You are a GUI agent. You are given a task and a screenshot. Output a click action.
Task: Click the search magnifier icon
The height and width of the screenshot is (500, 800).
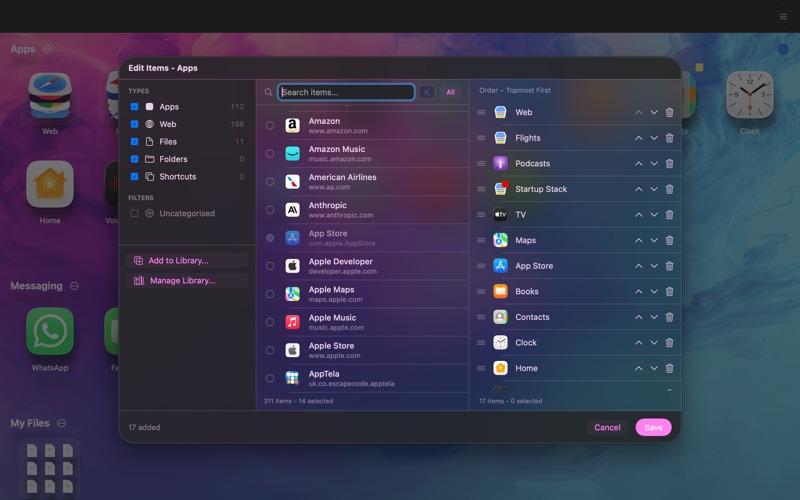pyautogui.click(x=268, y=92)
